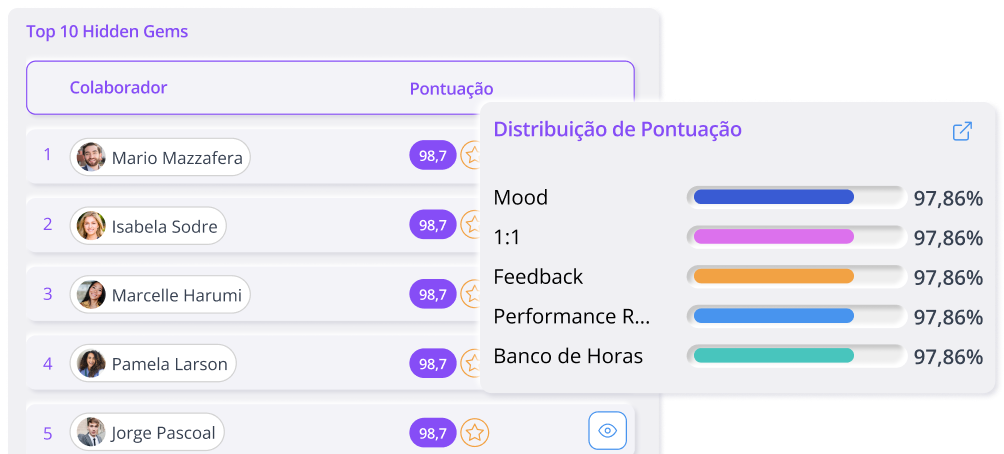Sort by the Pontuação column header
1004x454 pixels.
pos(451,89)
